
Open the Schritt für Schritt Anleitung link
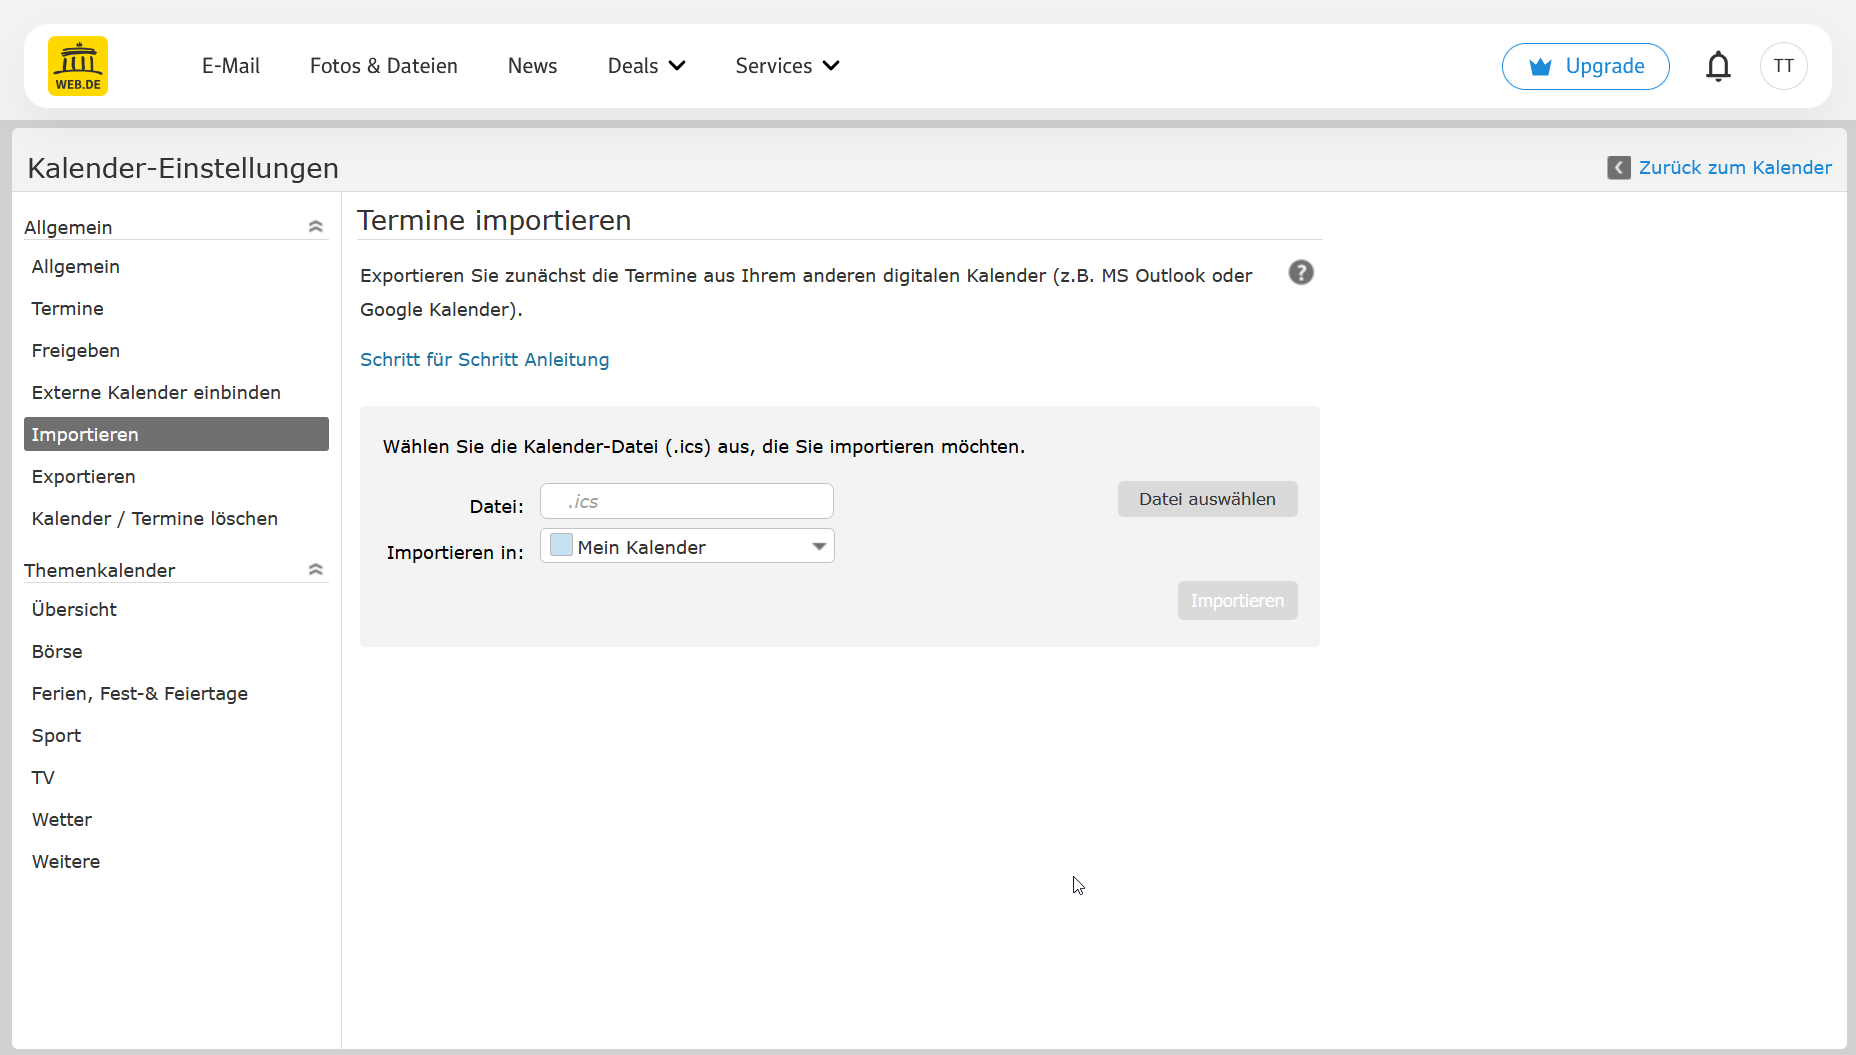tap(484, 360)
